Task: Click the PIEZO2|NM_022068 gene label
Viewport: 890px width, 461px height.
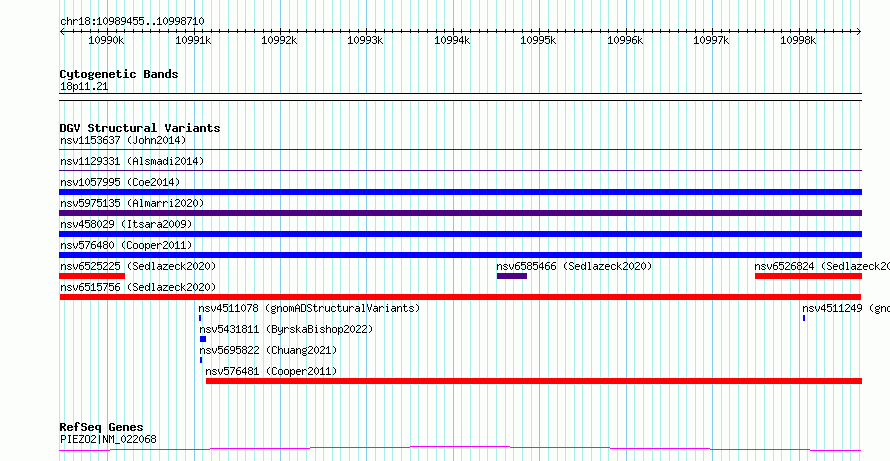Action: click(108, 439)
